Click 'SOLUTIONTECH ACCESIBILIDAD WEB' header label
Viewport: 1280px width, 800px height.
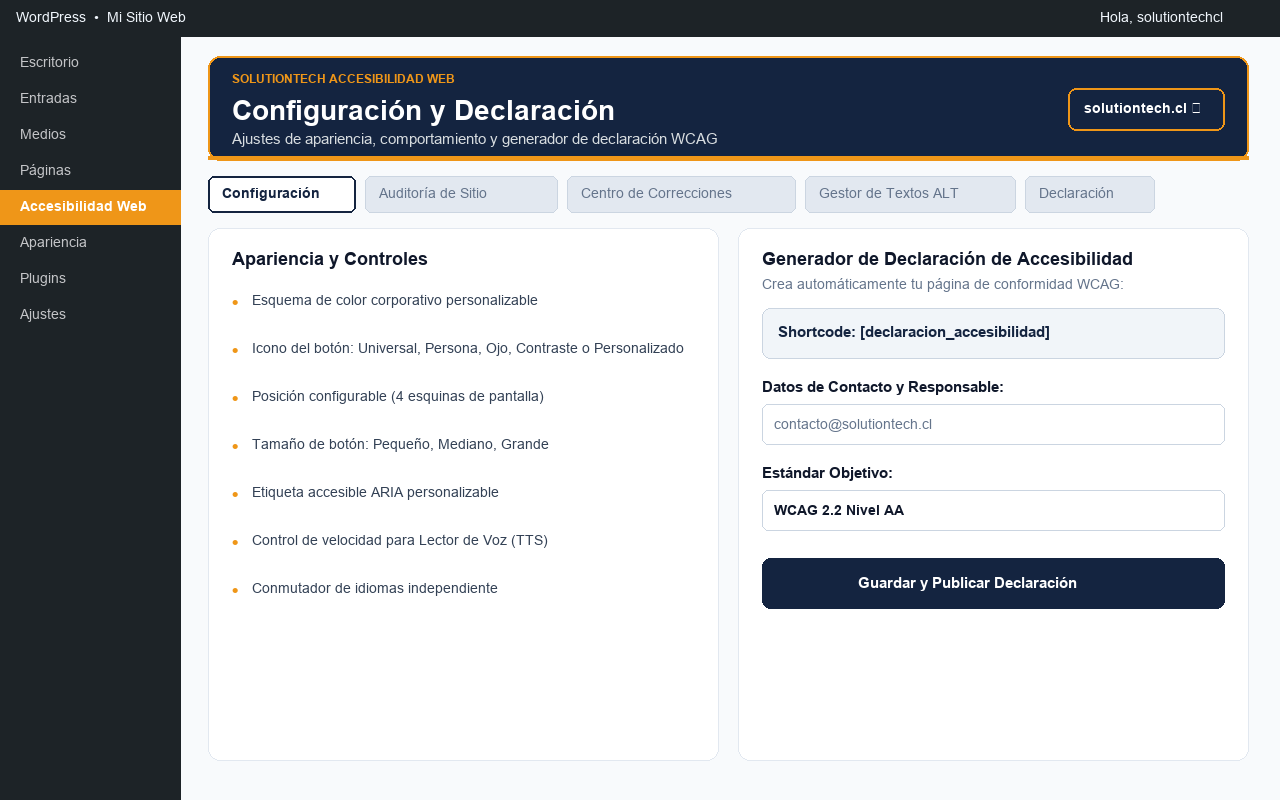coord(343,79)
